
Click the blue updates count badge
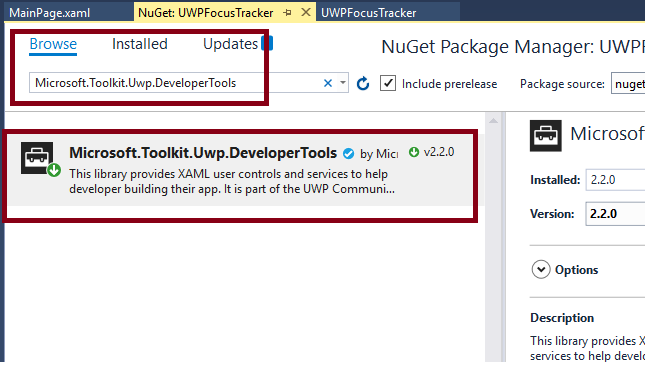tap(267, 43)
